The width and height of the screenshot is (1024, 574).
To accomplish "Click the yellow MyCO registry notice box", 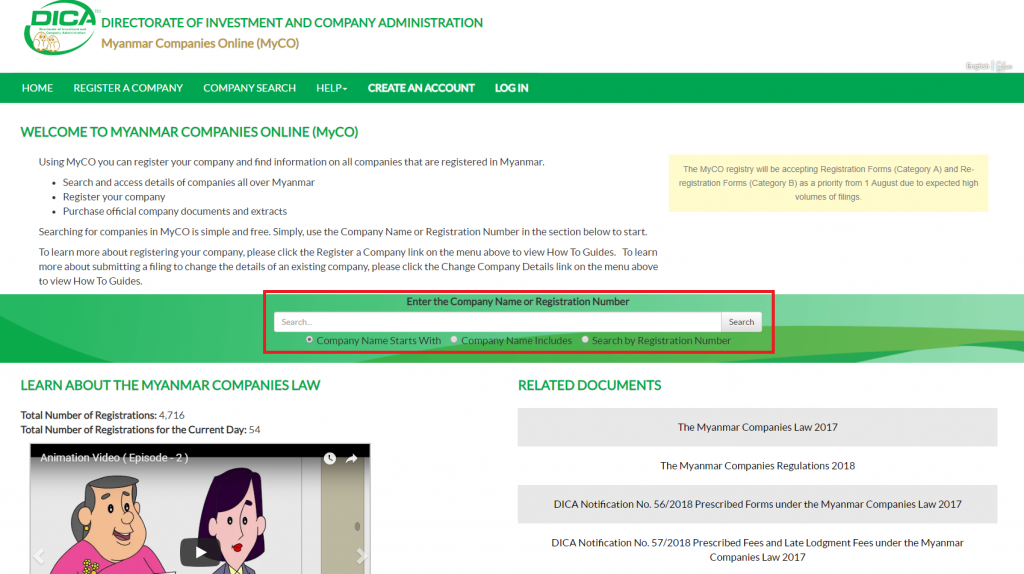I will coord(828,183).
